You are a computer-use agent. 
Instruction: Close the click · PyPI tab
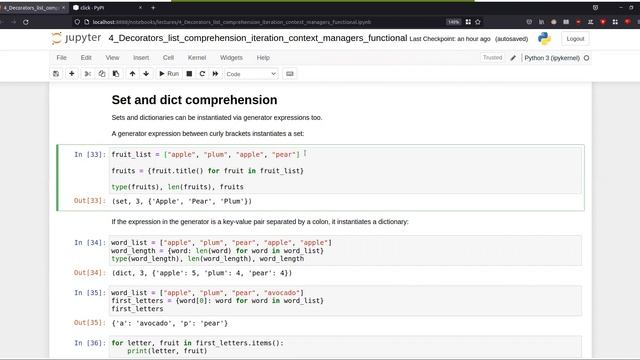tap(140, 7)
